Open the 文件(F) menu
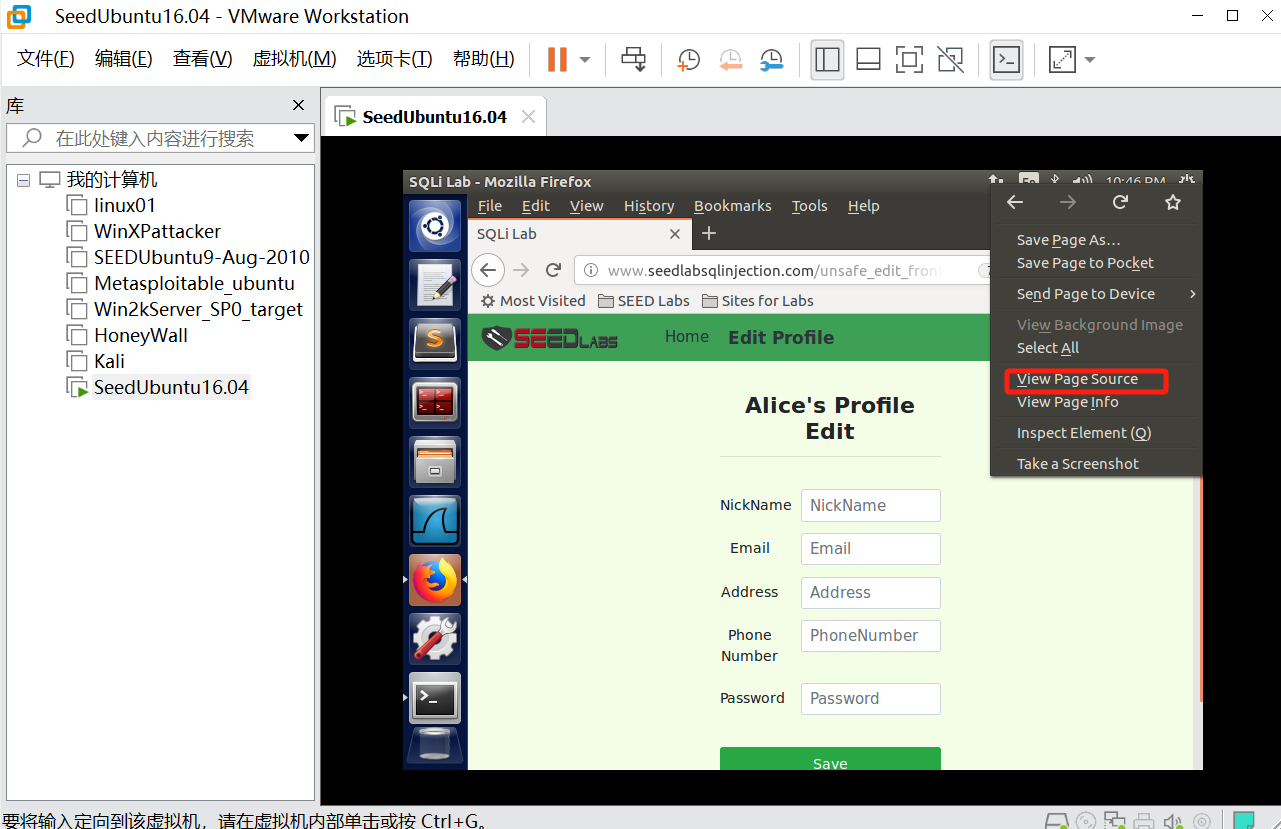 tap(46, 59)
